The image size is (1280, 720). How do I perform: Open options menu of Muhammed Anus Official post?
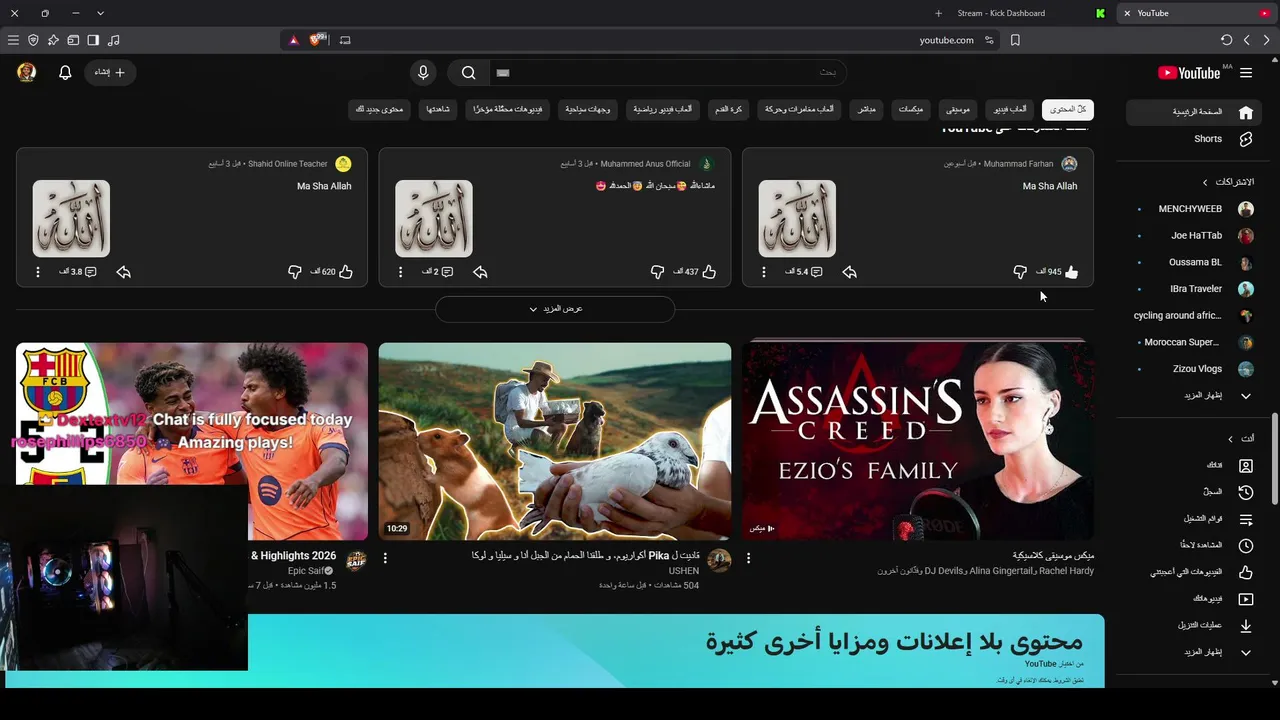click(x=400, y=272)
